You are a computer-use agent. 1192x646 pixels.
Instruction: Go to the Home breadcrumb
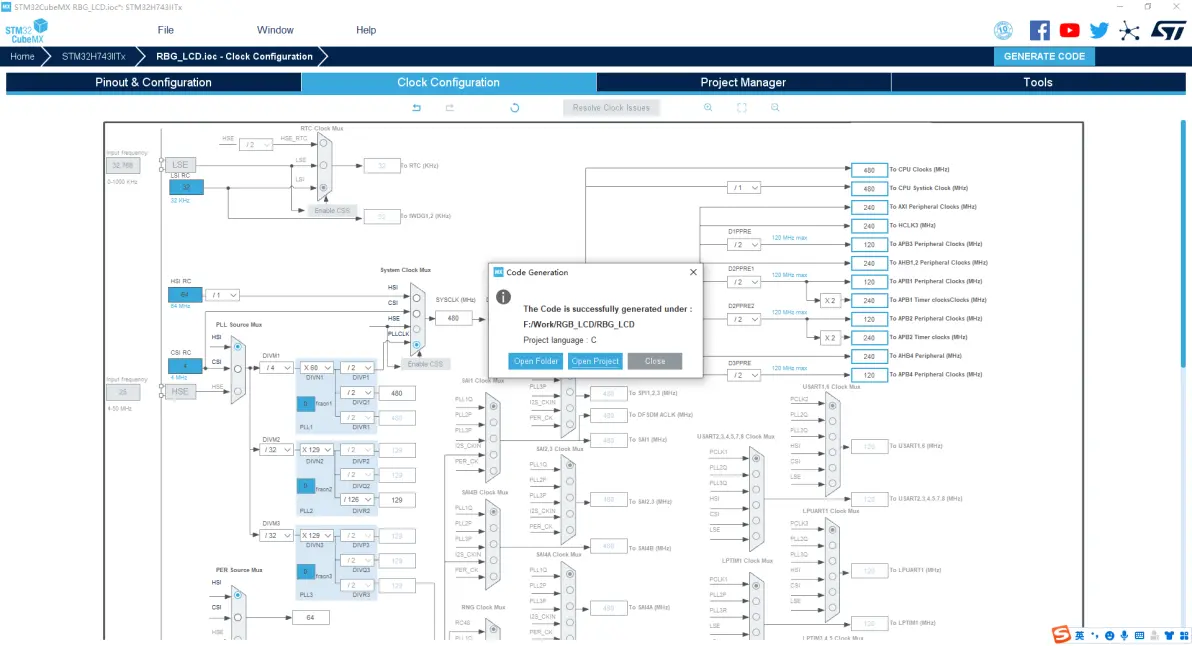click(22, 56)
